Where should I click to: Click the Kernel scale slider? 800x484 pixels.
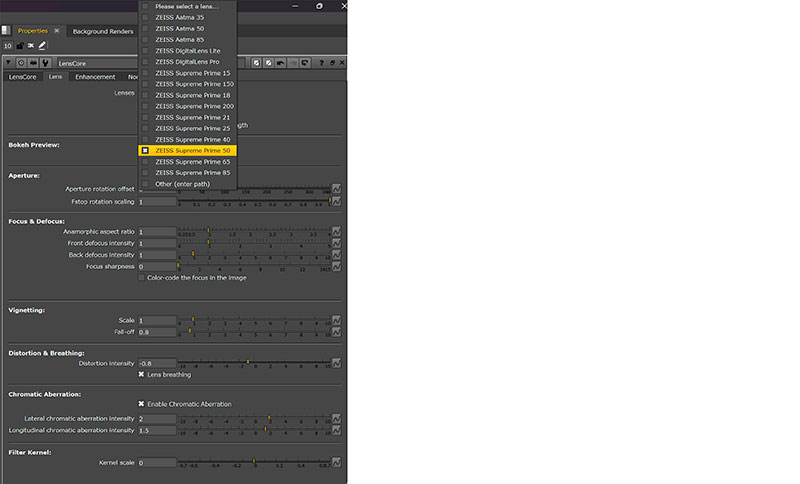(254, 463)
